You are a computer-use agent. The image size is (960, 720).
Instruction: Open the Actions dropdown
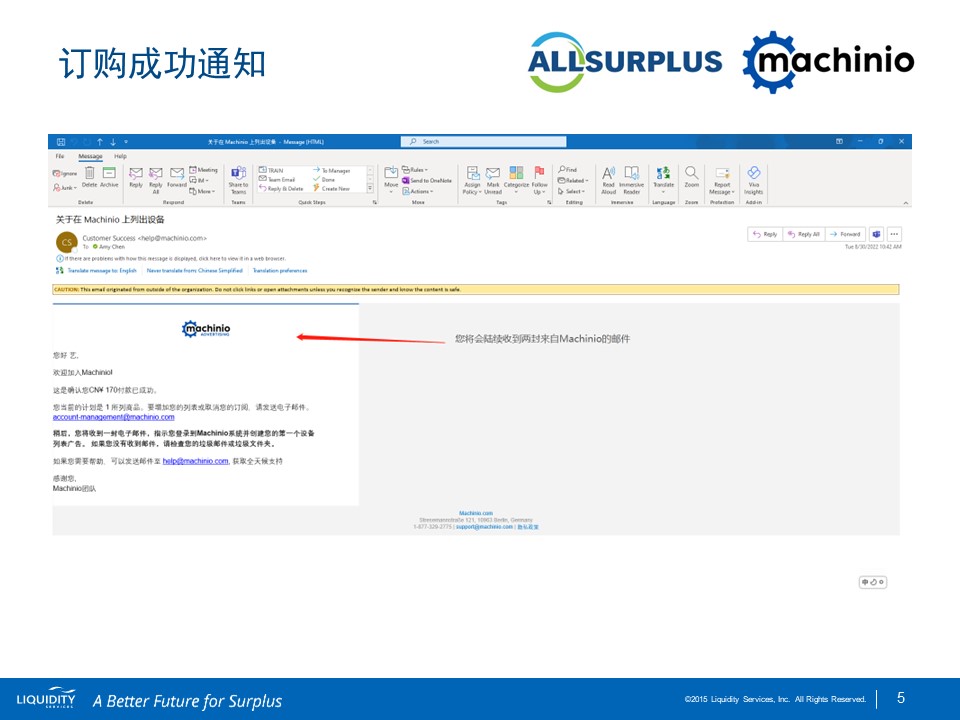[x=418, y=191]
